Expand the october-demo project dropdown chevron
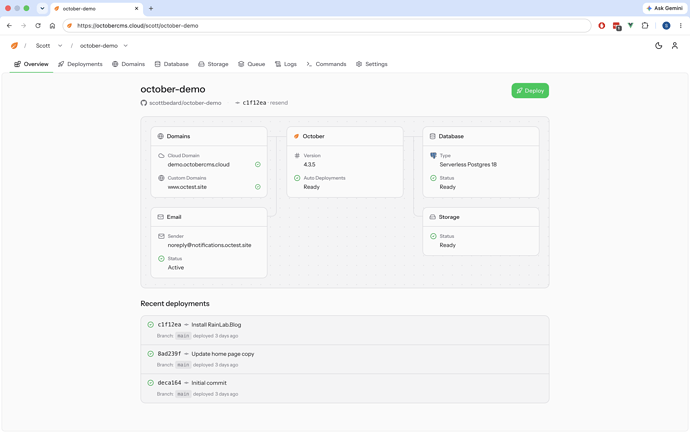The height and width of the screenshot is (432, 690). coord(125,45)
